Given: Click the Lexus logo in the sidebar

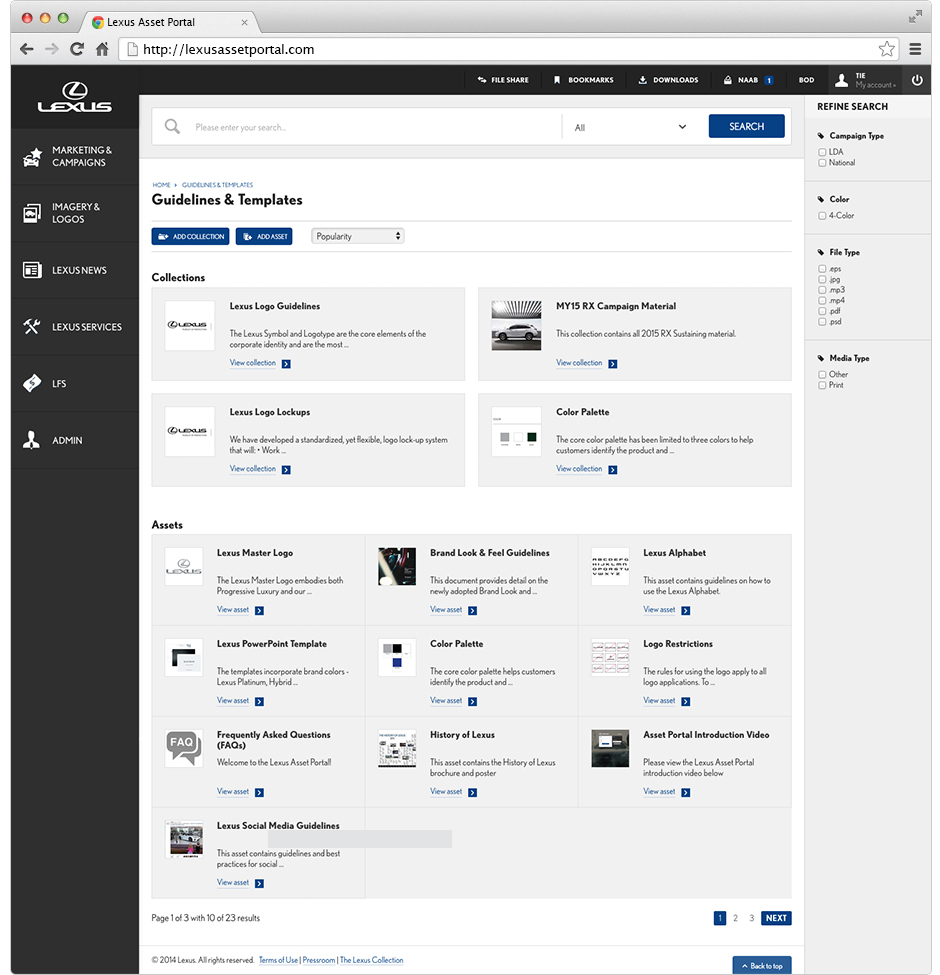Looking at the screenshot, I should click(x=75, y=98).
